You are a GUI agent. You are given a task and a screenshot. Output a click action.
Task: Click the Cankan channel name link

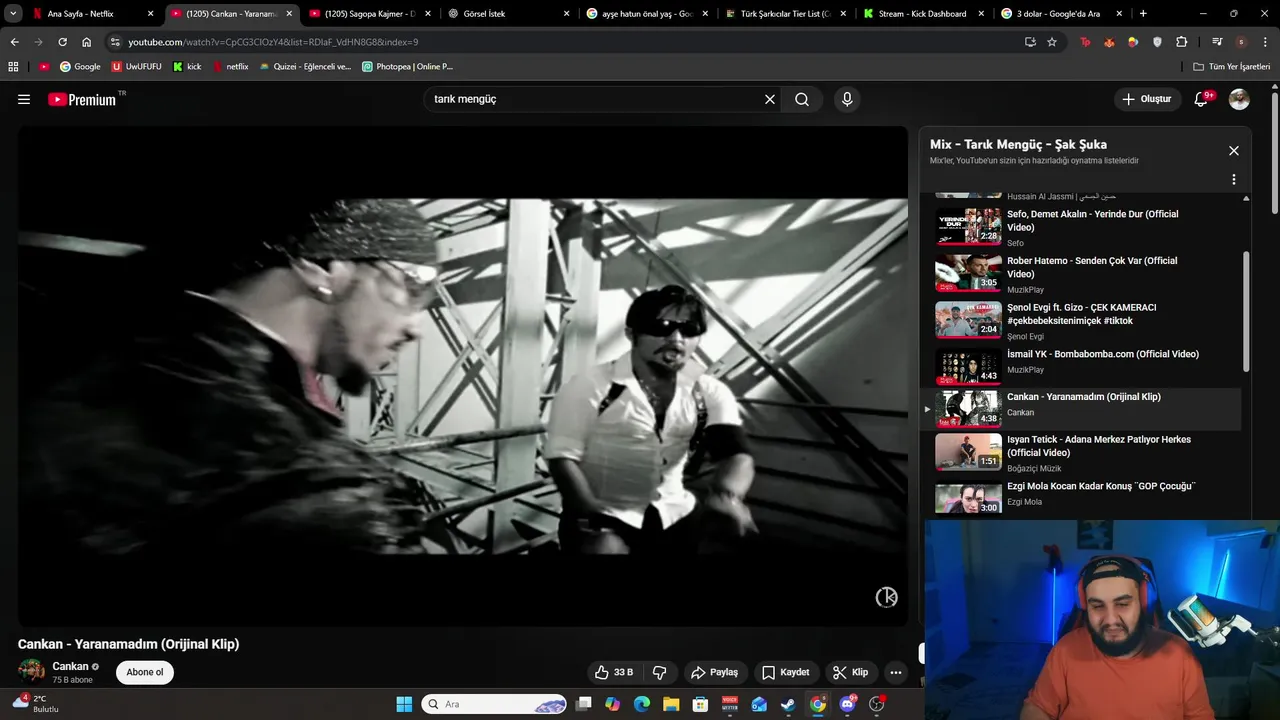click(x=70, y=666)
